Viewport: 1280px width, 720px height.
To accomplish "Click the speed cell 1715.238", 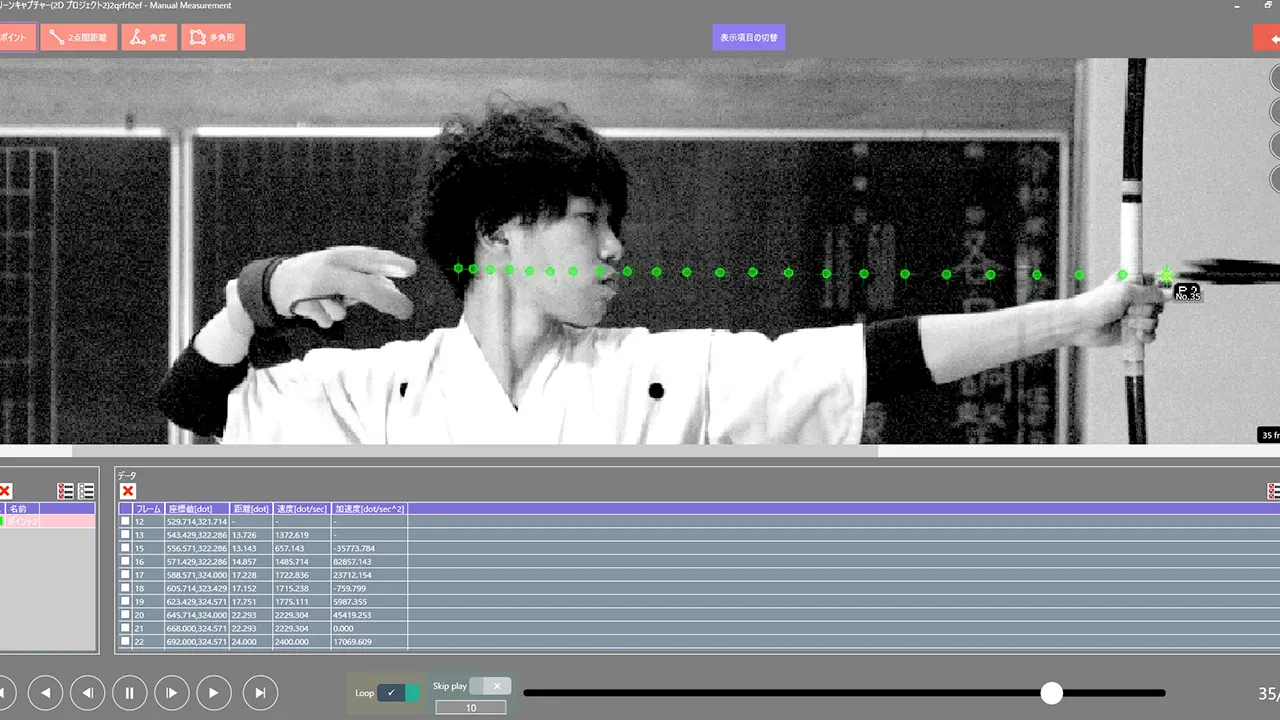I will [302, 588].
